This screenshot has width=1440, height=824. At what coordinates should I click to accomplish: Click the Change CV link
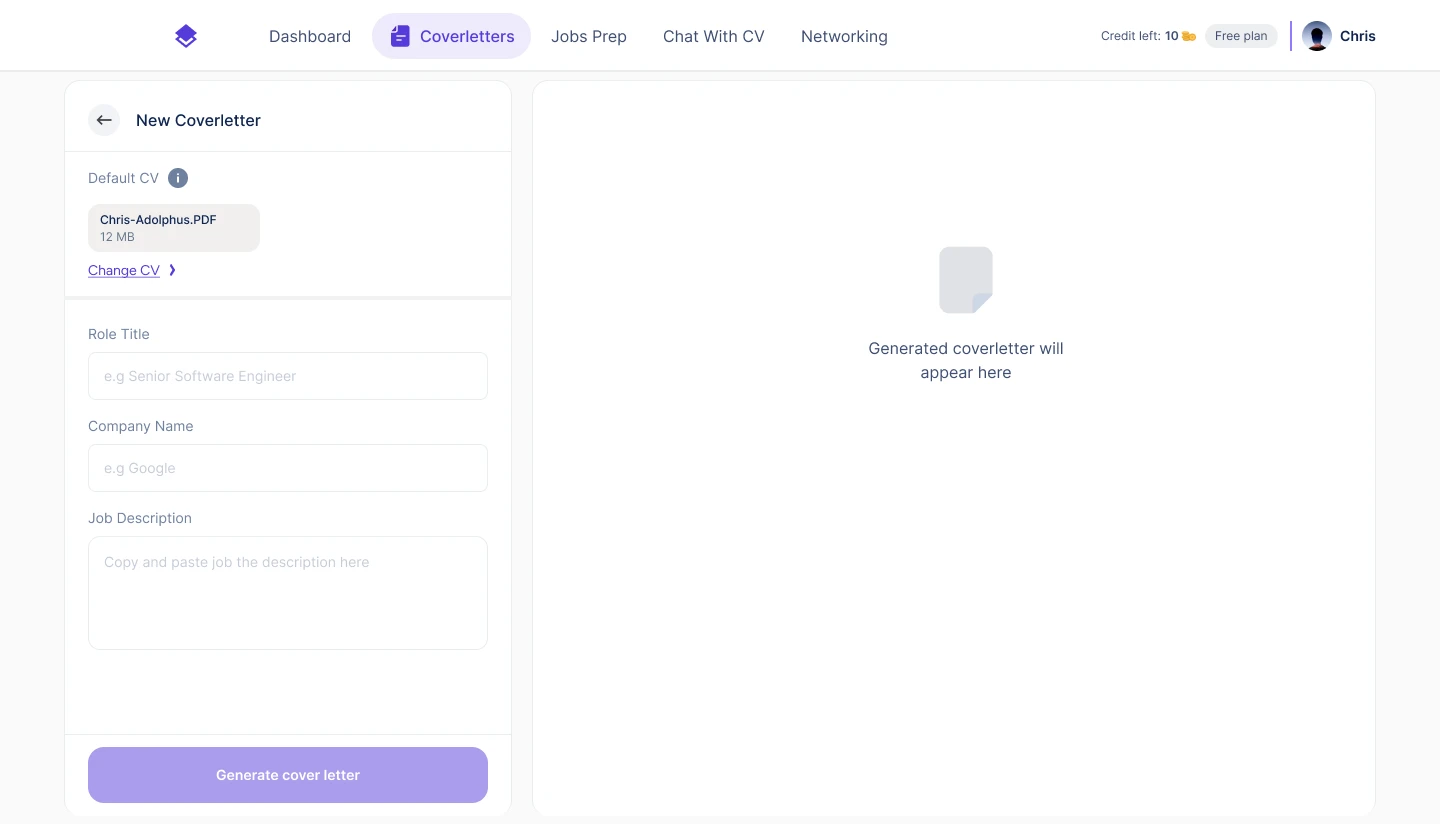pos(124,270)
